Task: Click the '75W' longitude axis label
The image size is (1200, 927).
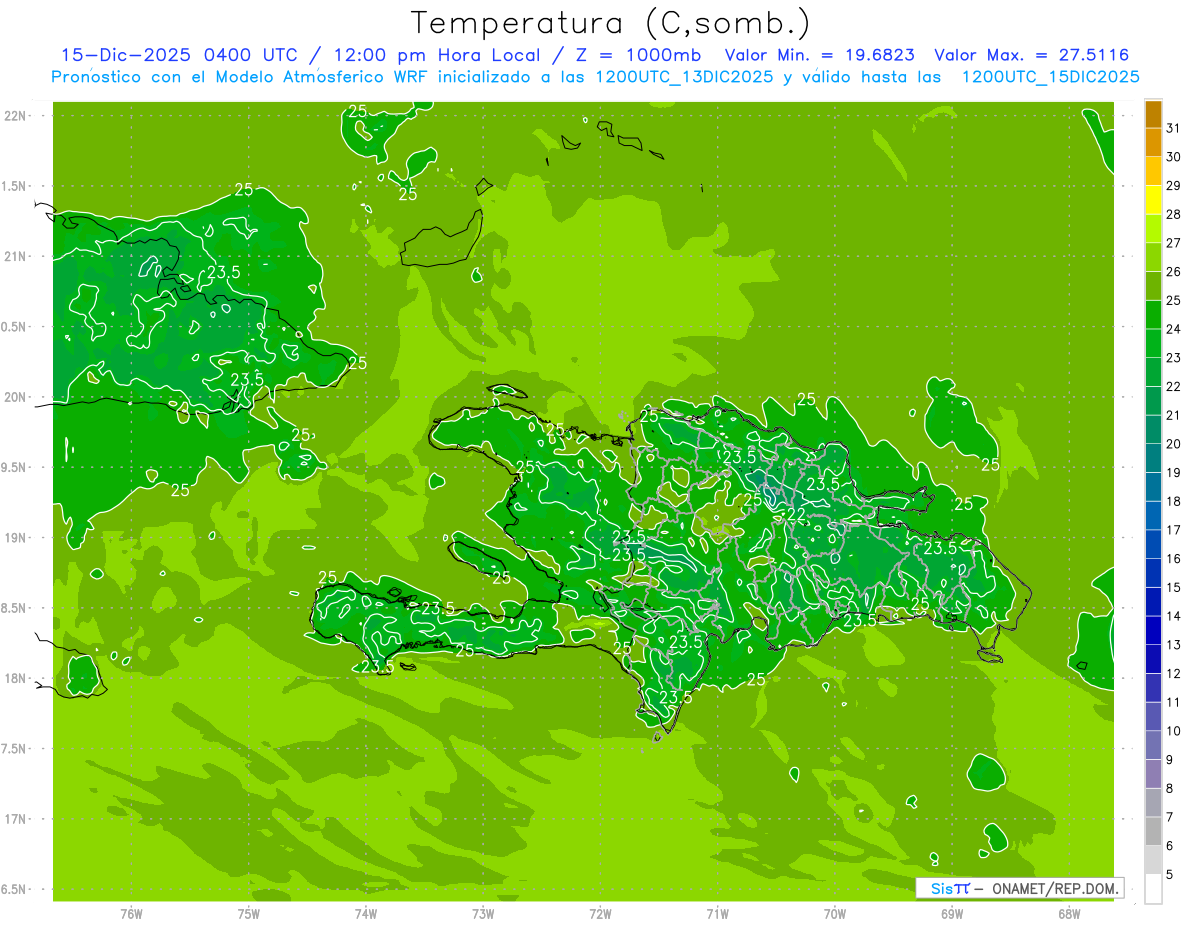Action: click(x=249, y=913)
